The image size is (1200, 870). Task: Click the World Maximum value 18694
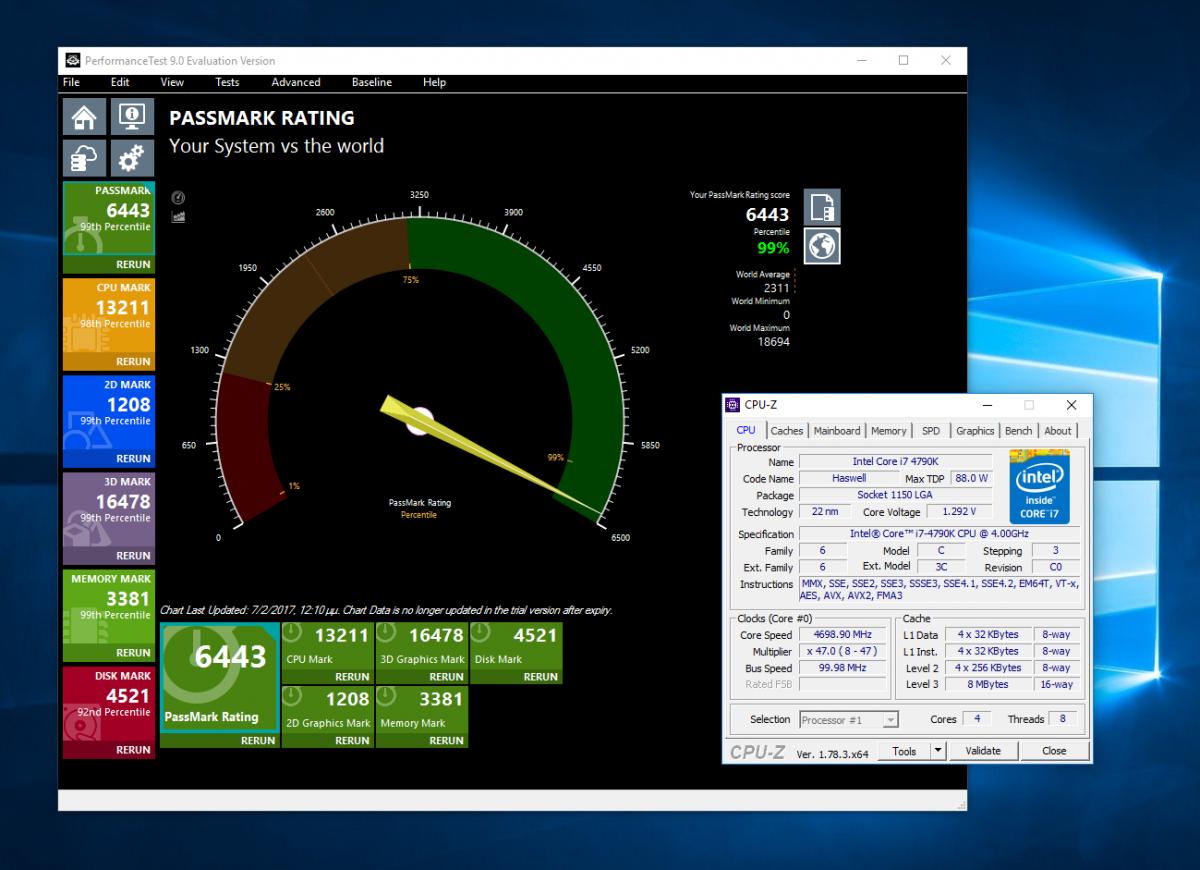(773, 341)
